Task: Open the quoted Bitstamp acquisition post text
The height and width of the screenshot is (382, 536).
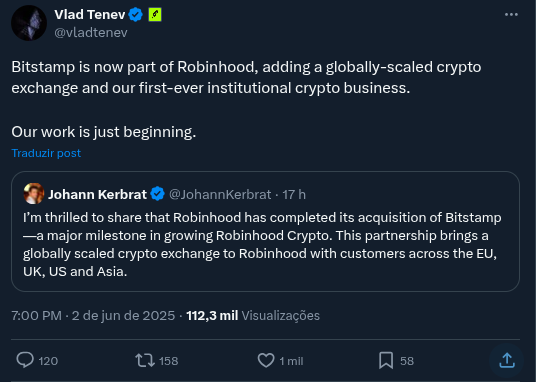Action: [262, 244]
